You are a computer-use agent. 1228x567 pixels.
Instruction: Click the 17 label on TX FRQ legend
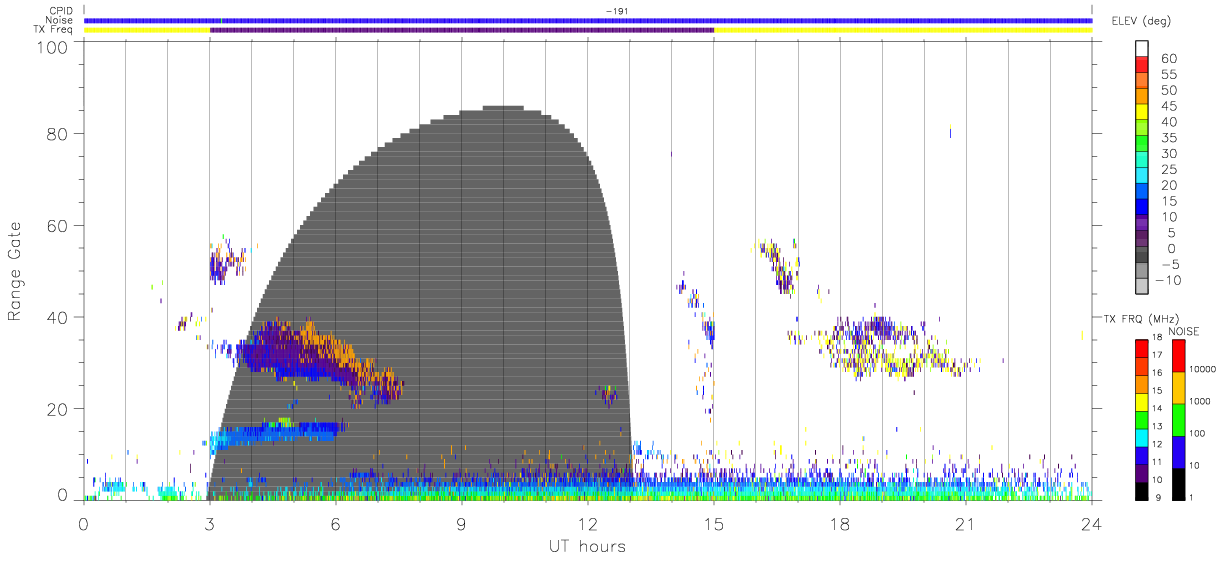(x=1157, y=354)
